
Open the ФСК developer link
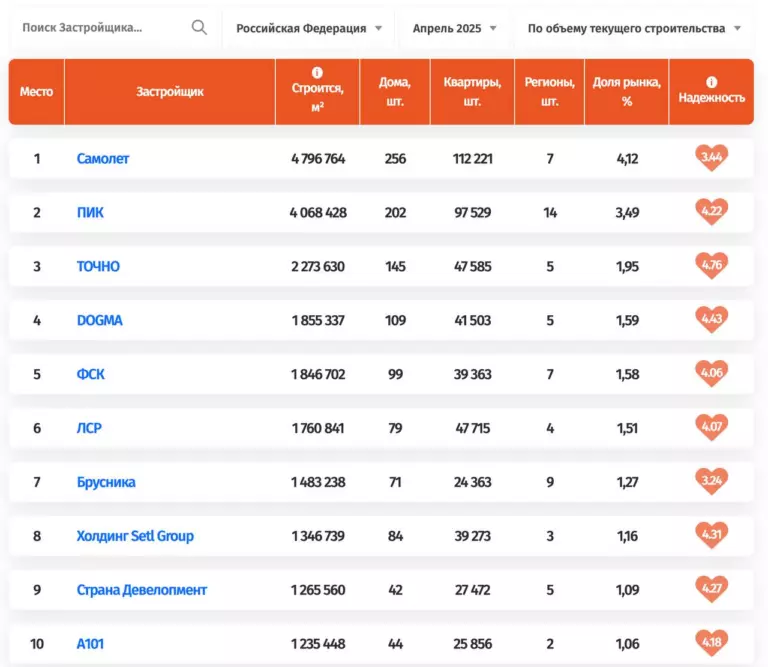point(91,374)
